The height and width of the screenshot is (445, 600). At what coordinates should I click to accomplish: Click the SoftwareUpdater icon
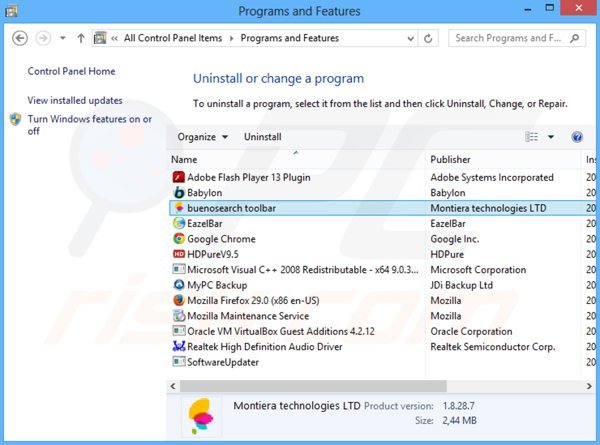click(179, 362)
